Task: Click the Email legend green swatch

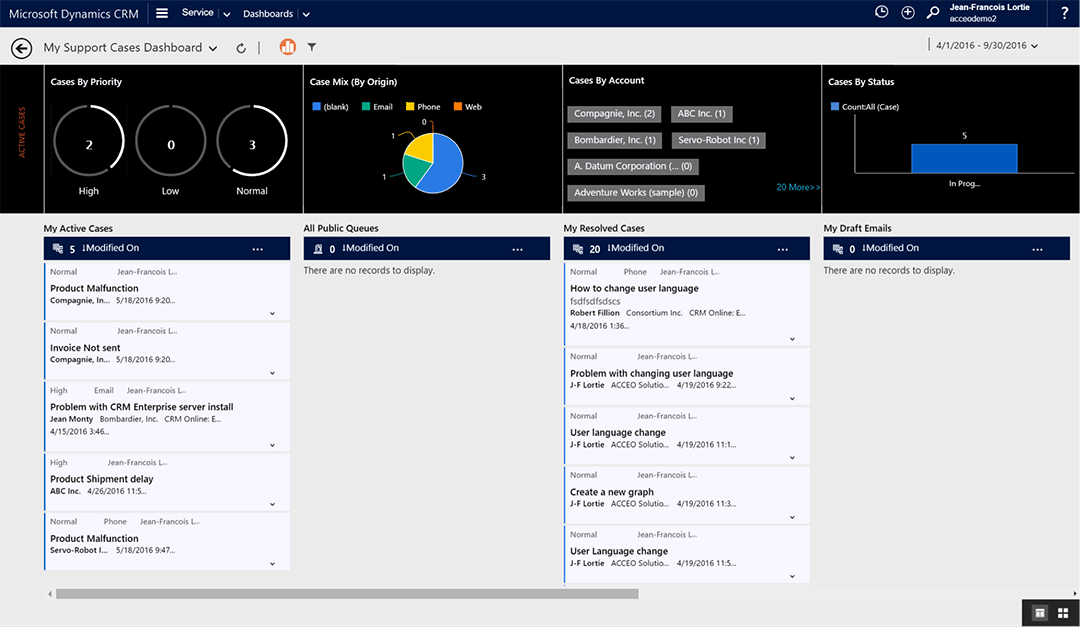Action: pyautogui.click(x=366, y=106)
